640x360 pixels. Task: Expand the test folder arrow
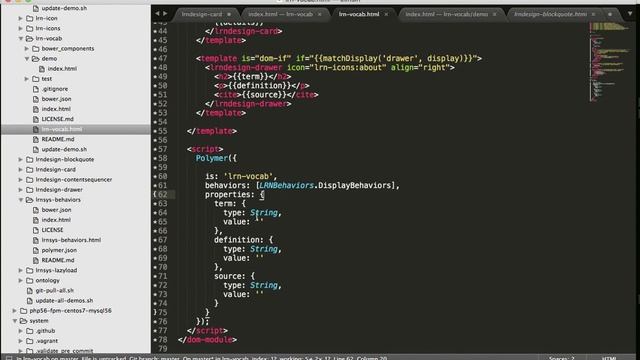(x=27, y=79)
